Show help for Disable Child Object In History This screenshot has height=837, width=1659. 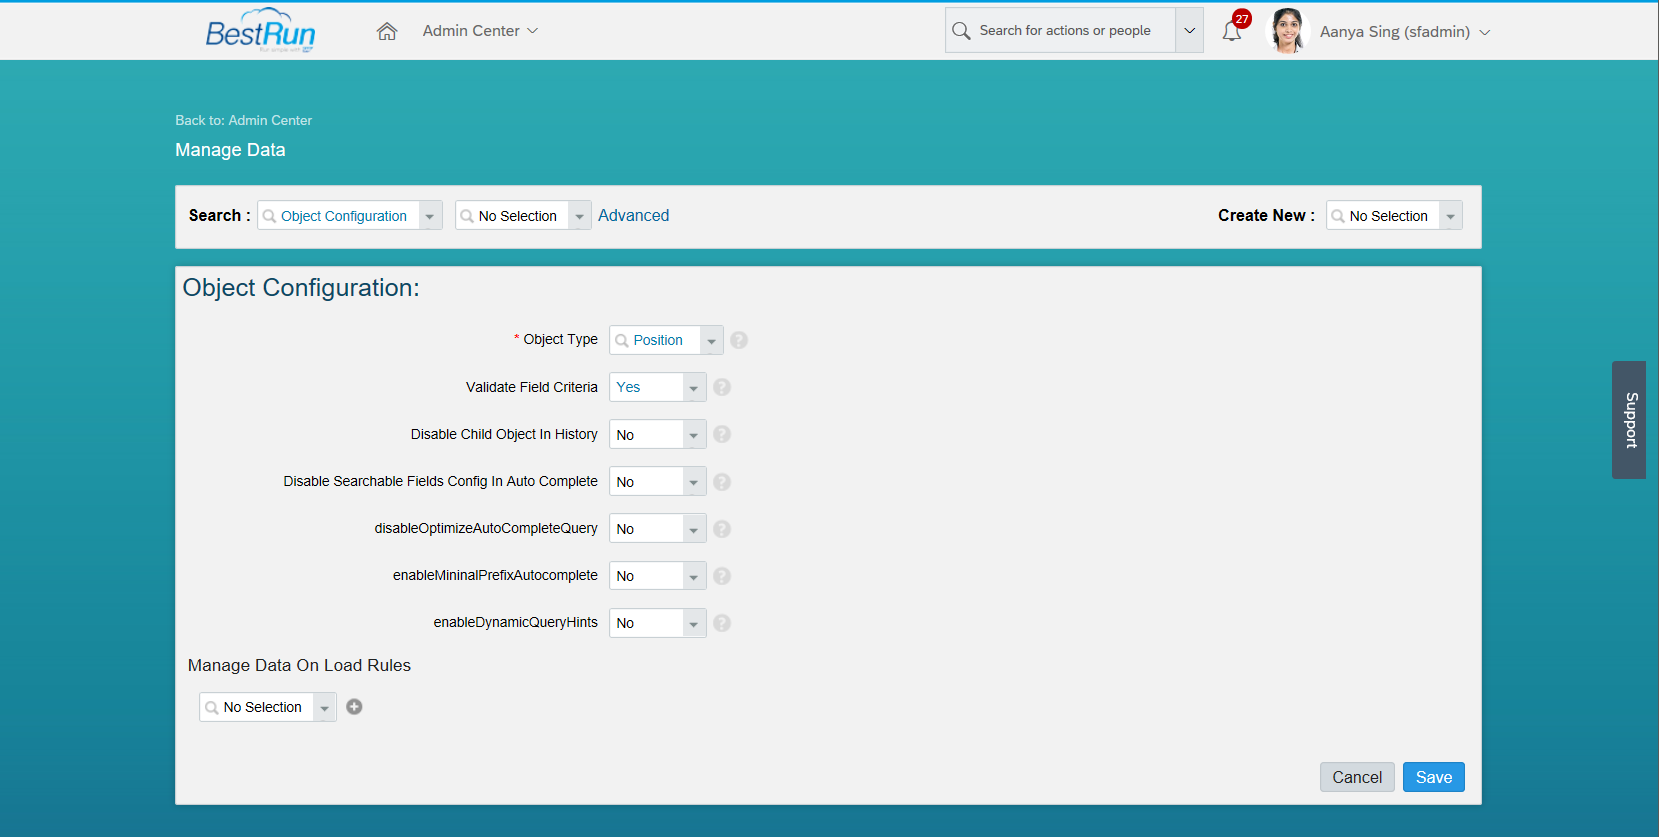point(722,434)
